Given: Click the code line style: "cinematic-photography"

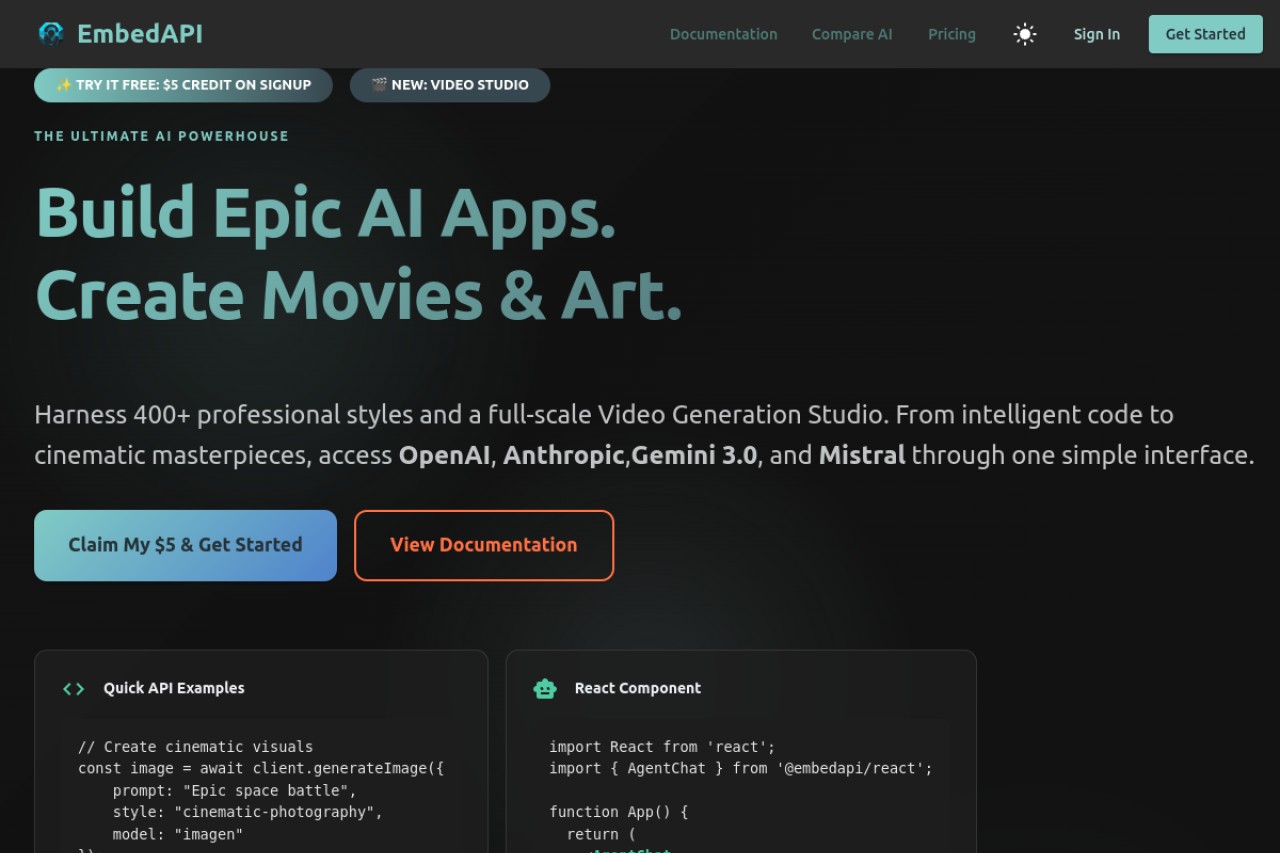Looking at the screenshot, I should point(247,812).
